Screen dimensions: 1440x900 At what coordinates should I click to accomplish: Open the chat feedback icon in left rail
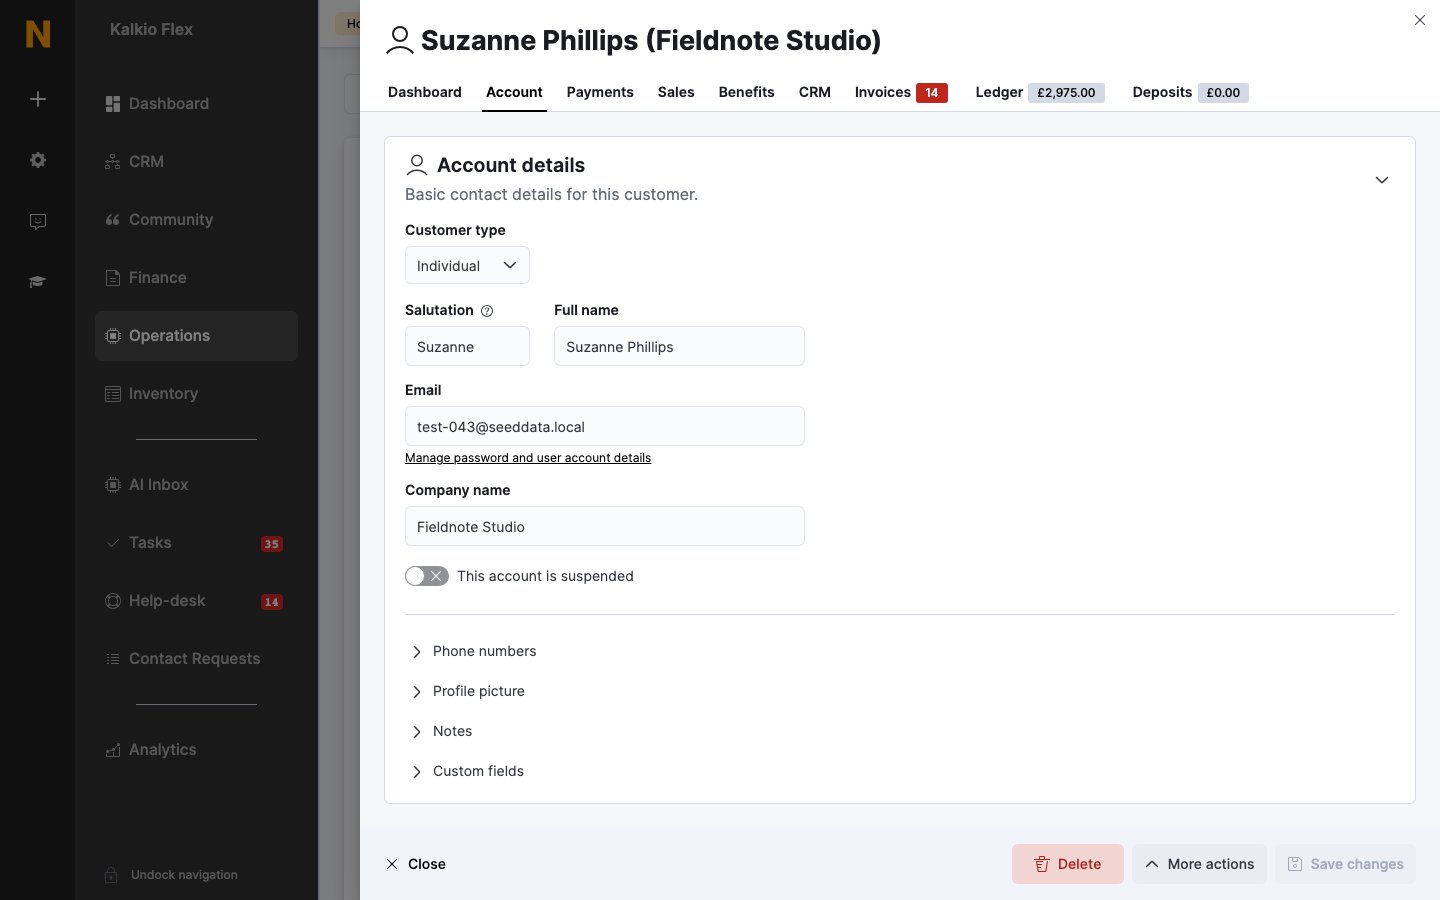(38, 221)
